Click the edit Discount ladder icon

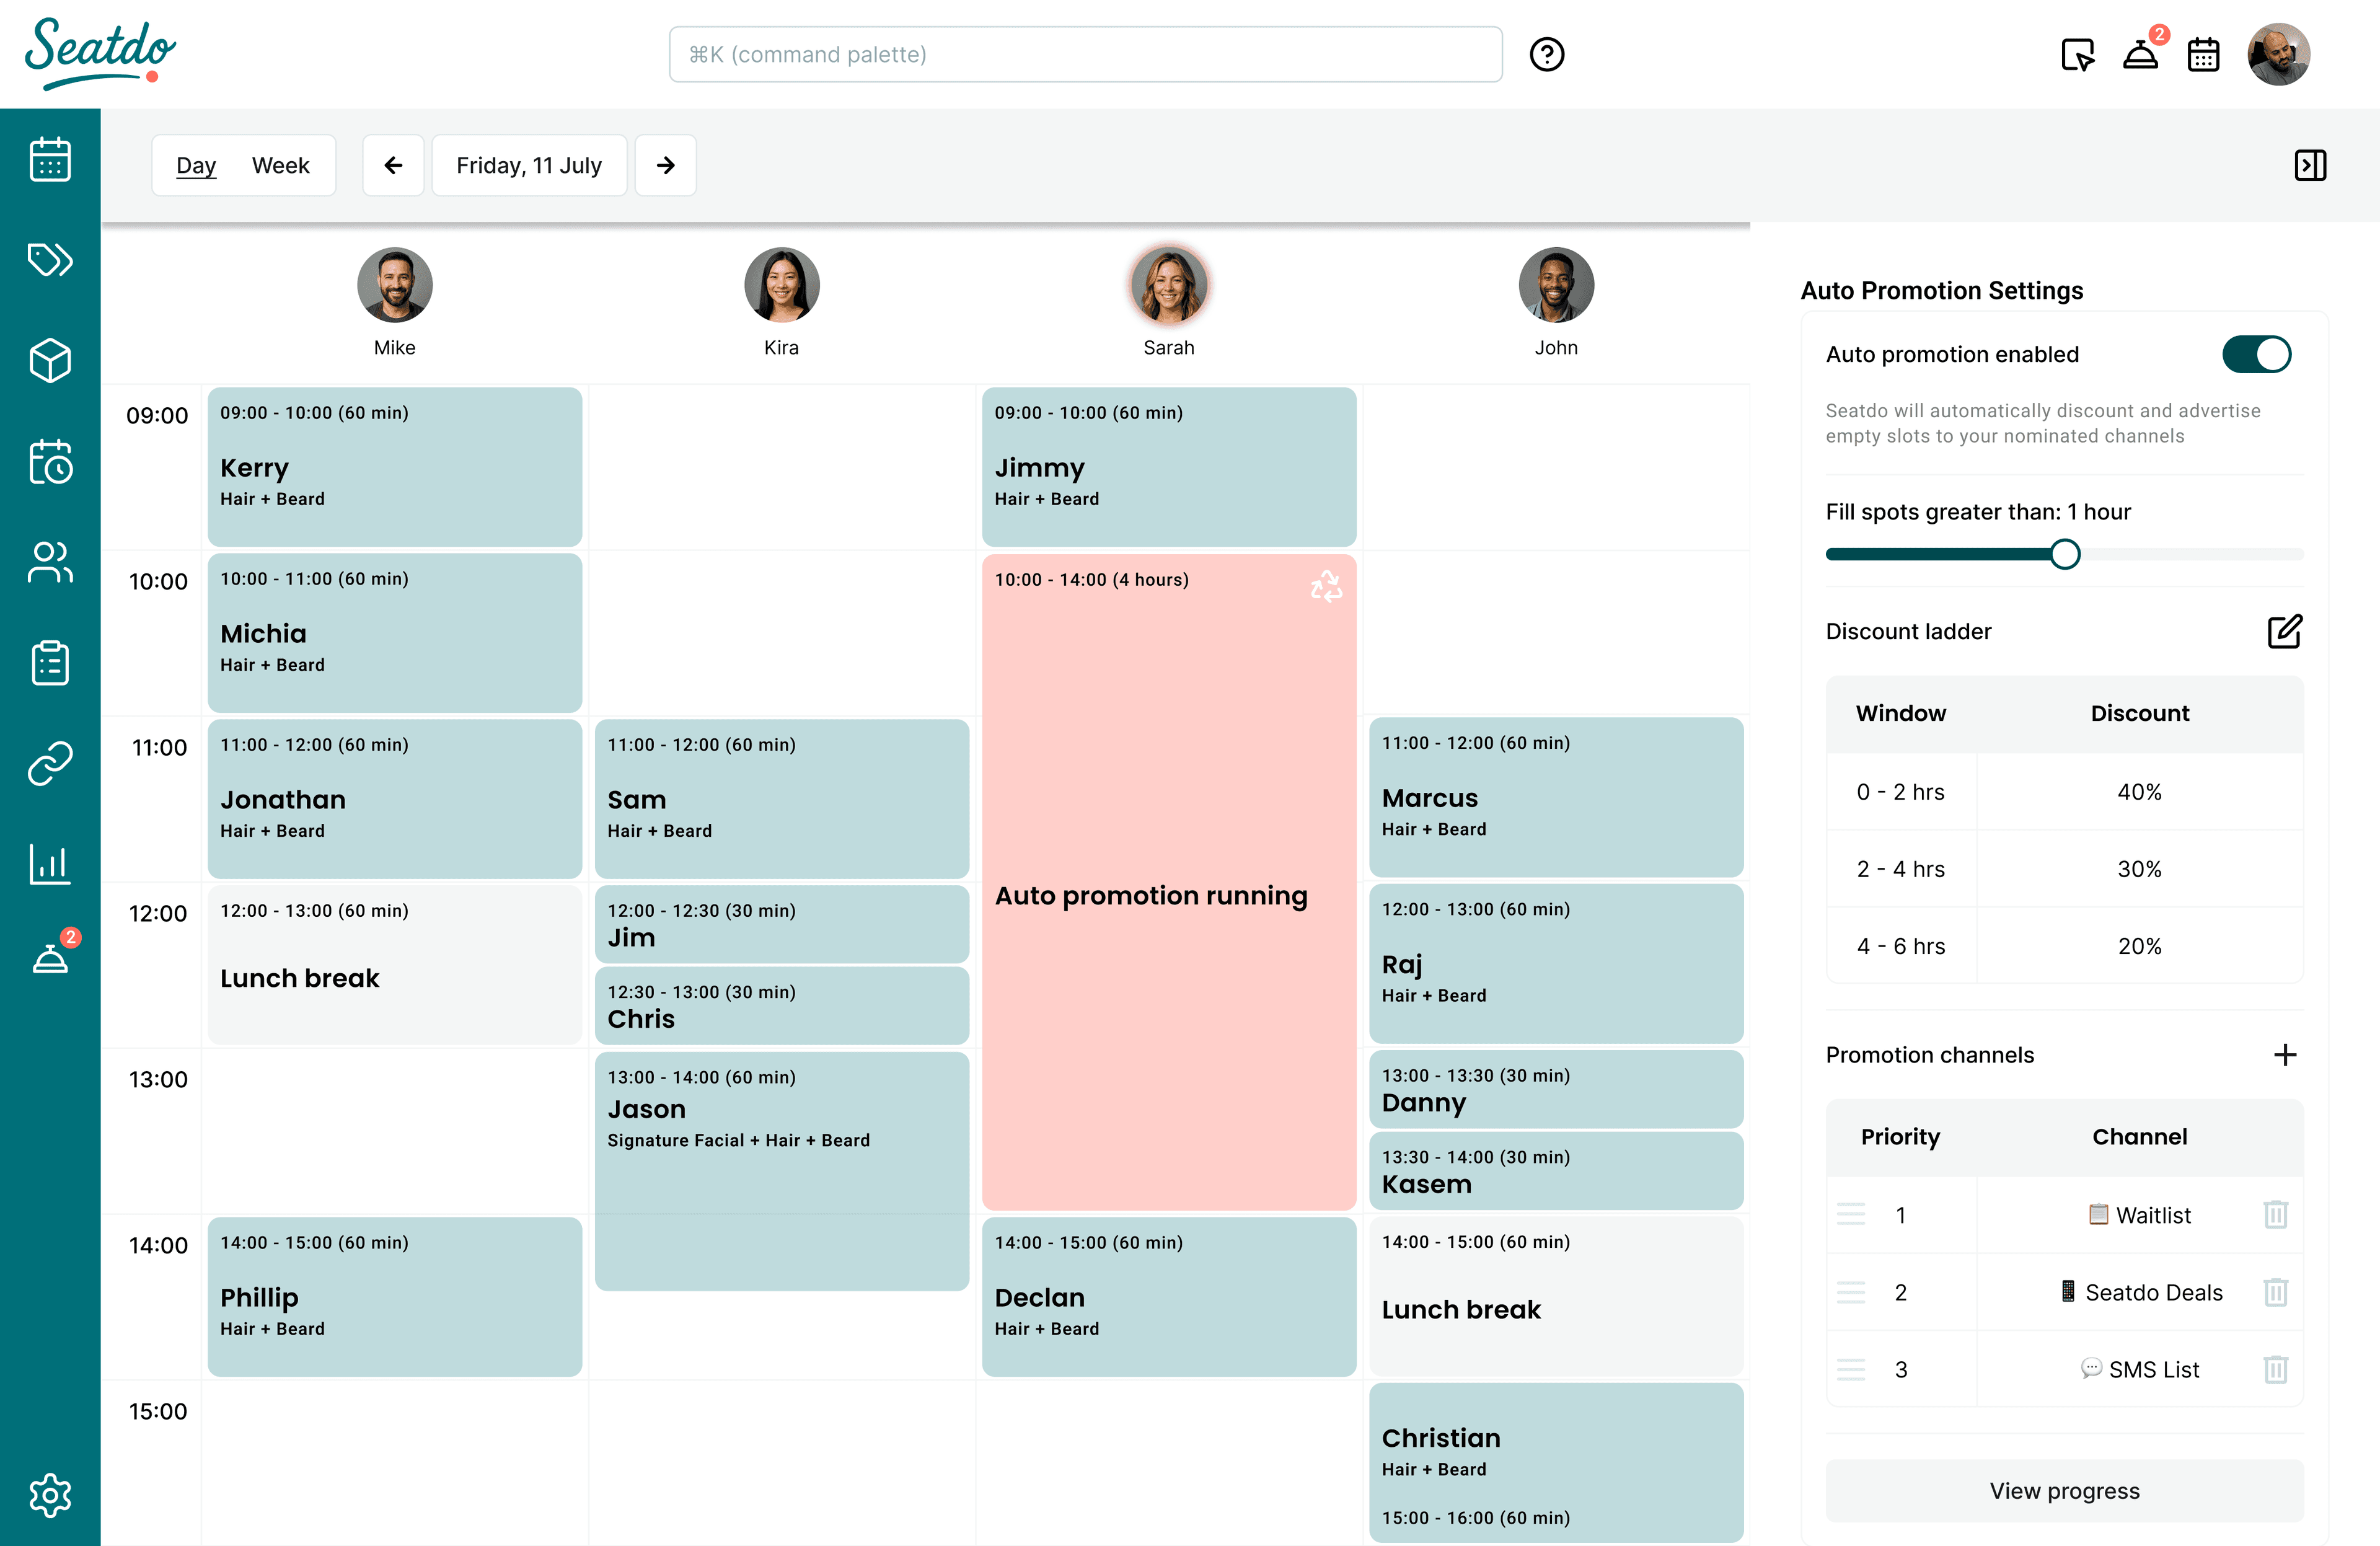[2284, 631]
